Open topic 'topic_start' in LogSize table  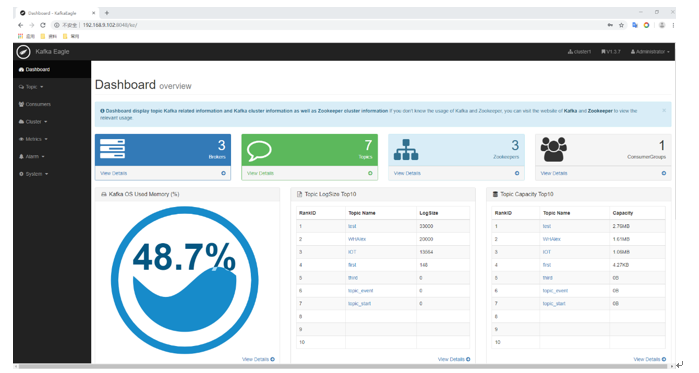[359, 304]
